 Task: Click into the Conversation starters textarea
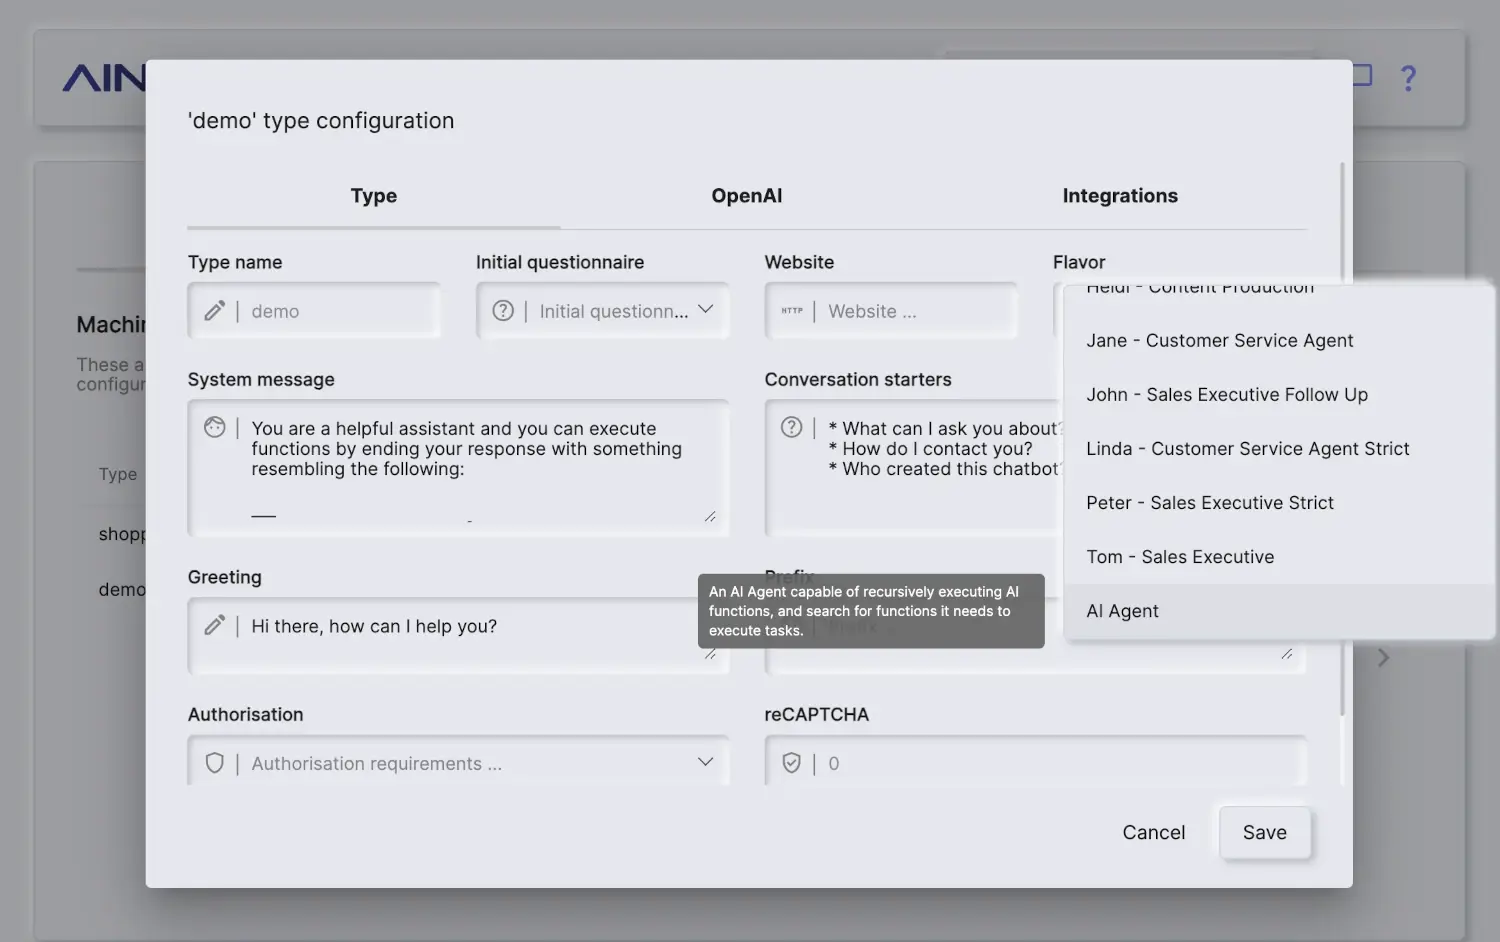tap(914, 468)
